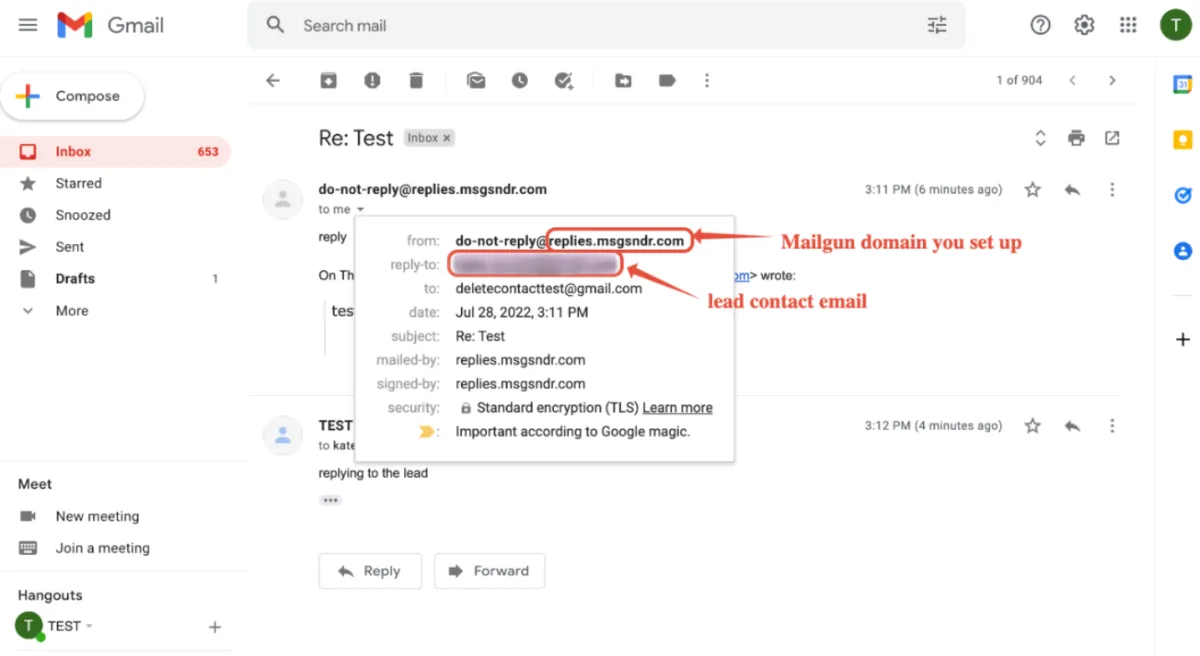Get add-ons plus icon
The width and height of the screenshot is (1200, 656).
1182,339
